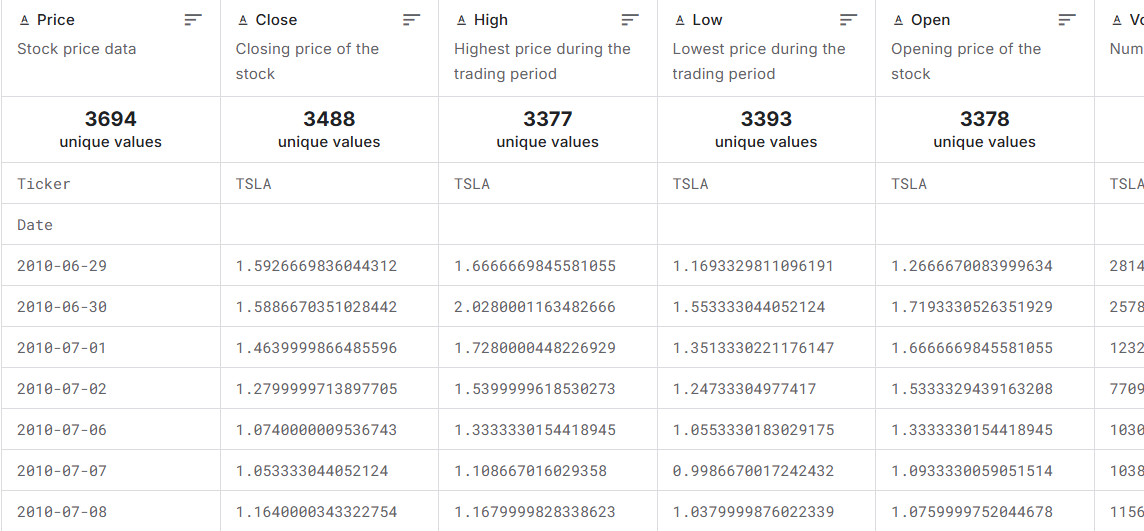Select the Ticker row label cell

(x=111, y=183)
